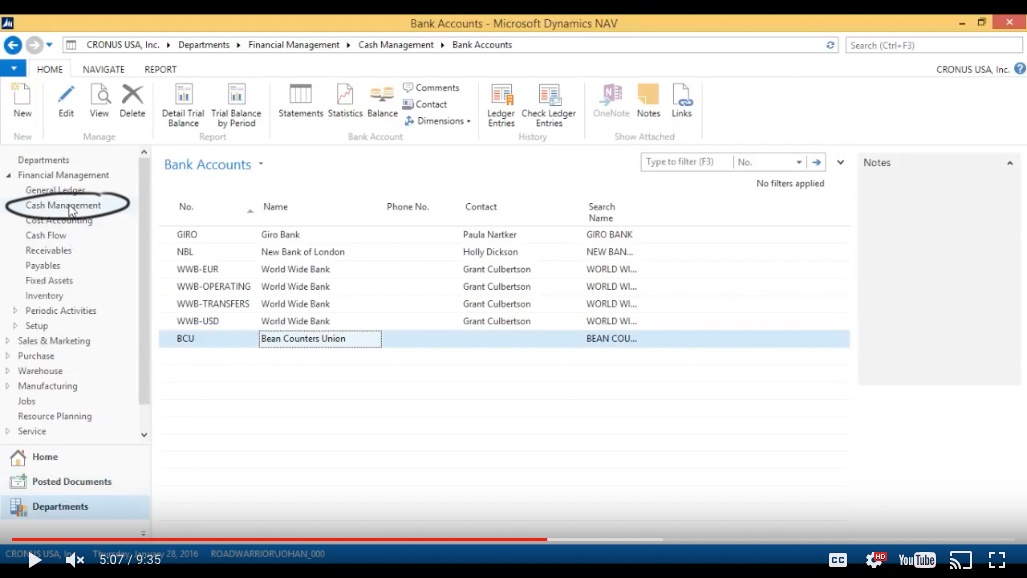Viewport: 1027px width, 578px height.
Task: Click the Type to filter field
Action: pos(686,162)
